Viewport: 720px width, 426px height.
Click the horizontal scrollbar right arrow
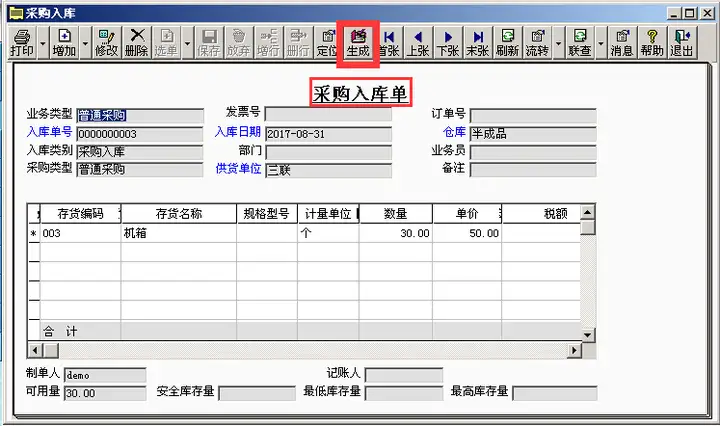pos(574,350)
